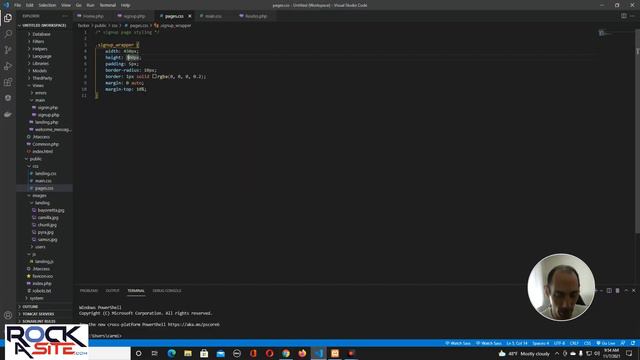Expand the system folder

coord(36,298)
